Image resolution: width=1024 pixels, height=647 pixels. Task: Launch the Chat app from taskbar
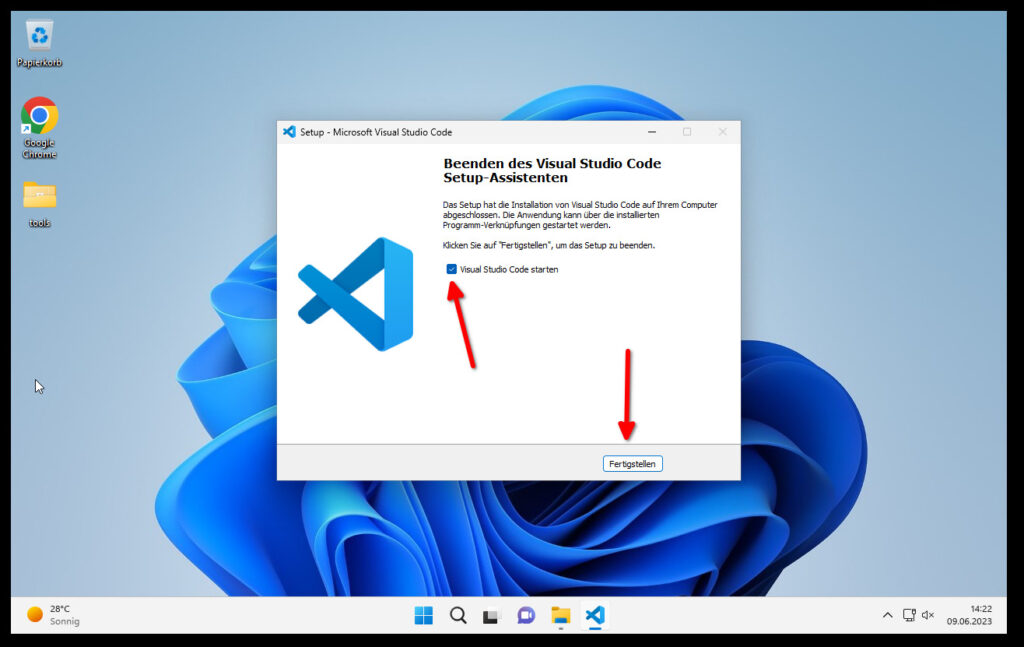pyautogui.click(x=526, y=615)
